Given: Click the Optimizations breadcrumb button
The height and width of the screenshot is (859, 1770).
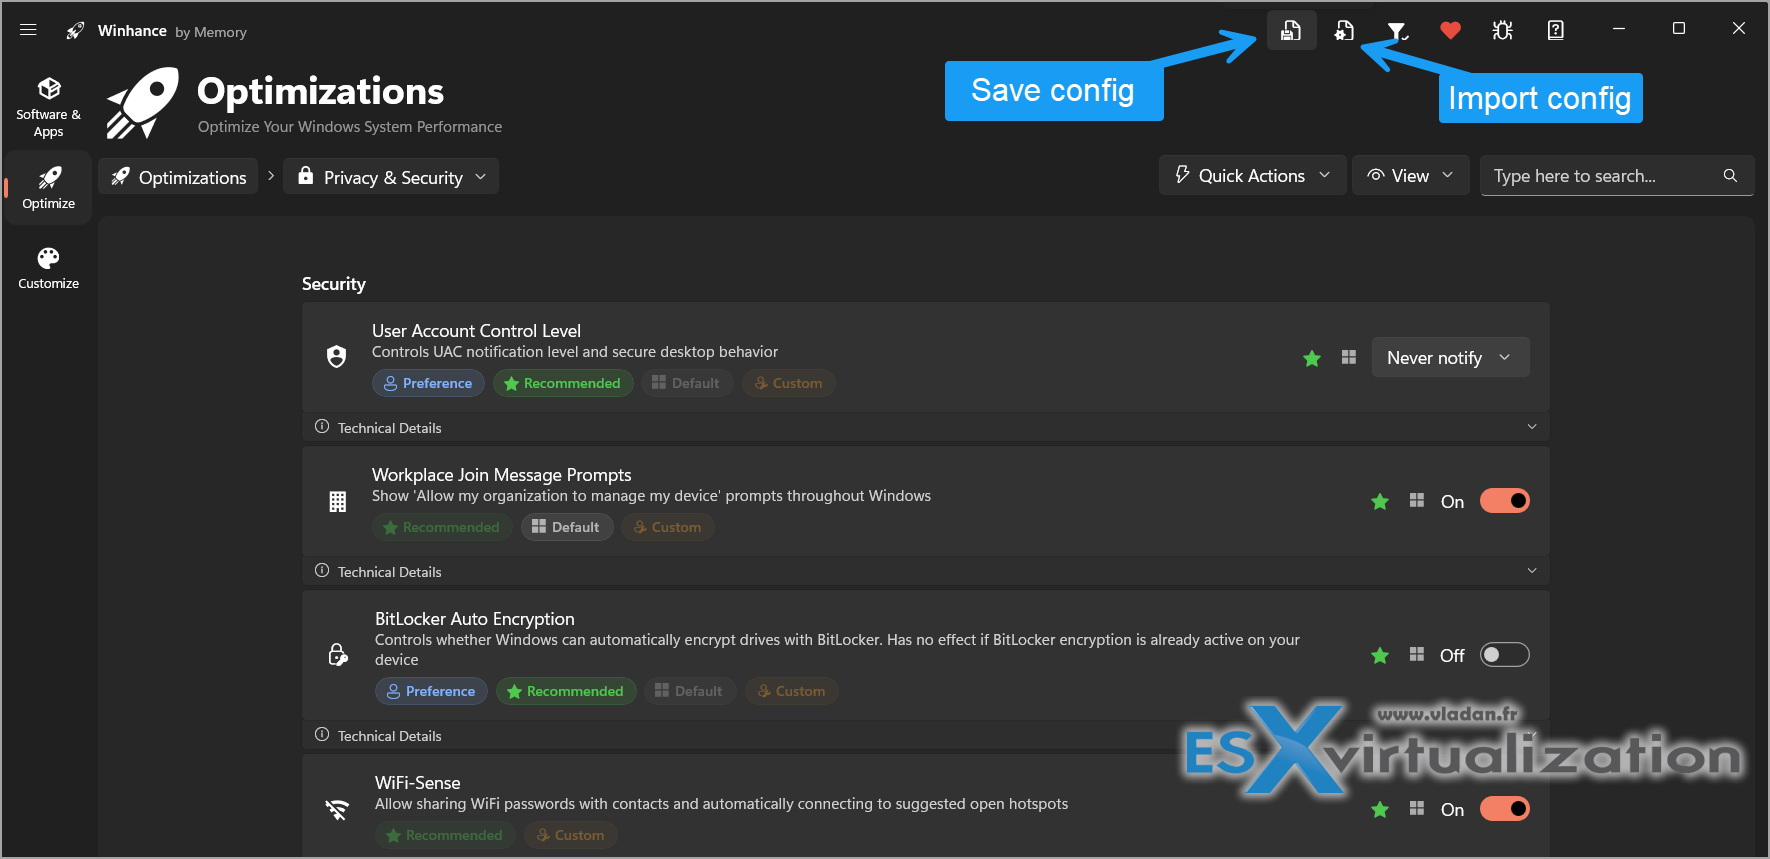Looking at the screenshot, I should pyautogui.click(x=178, y=177).
